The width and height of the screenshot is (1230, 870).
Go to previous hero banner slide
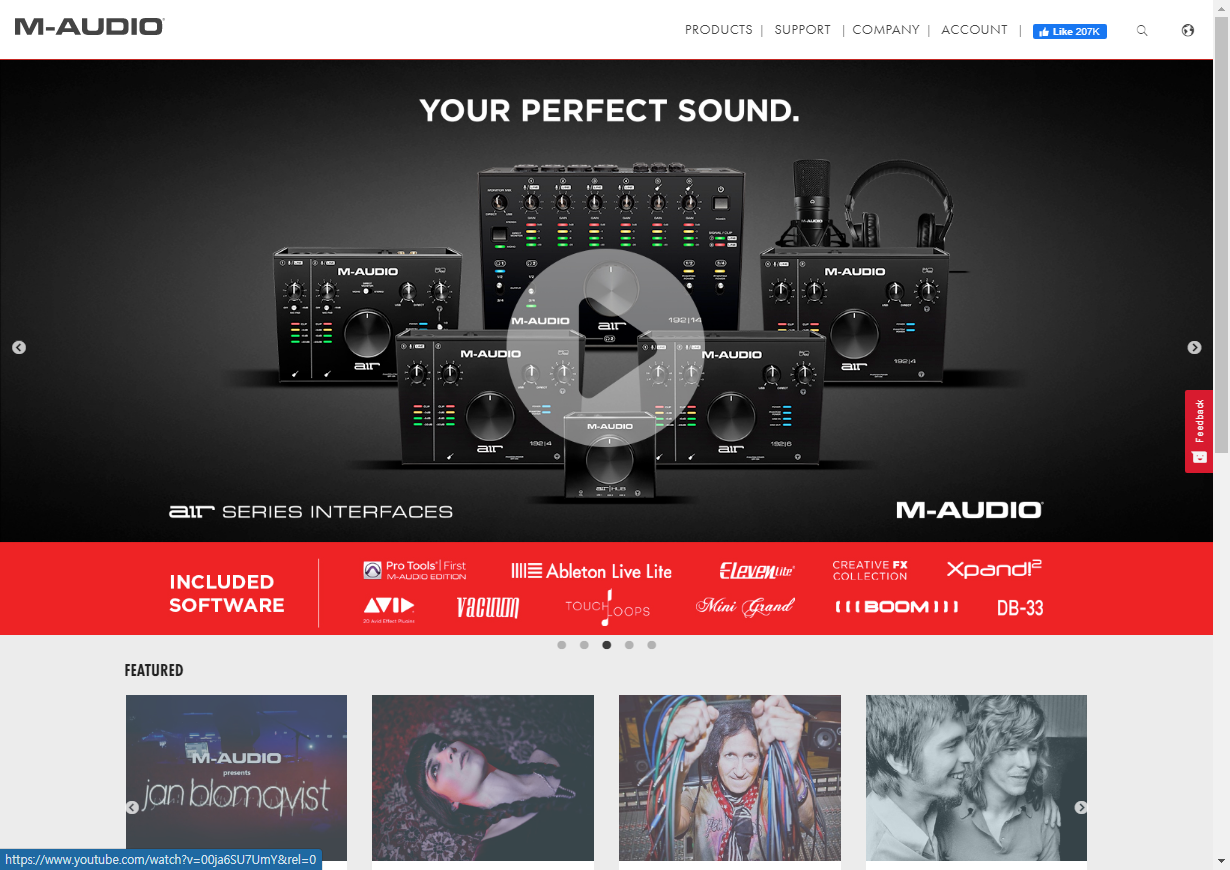pos(18,347)
